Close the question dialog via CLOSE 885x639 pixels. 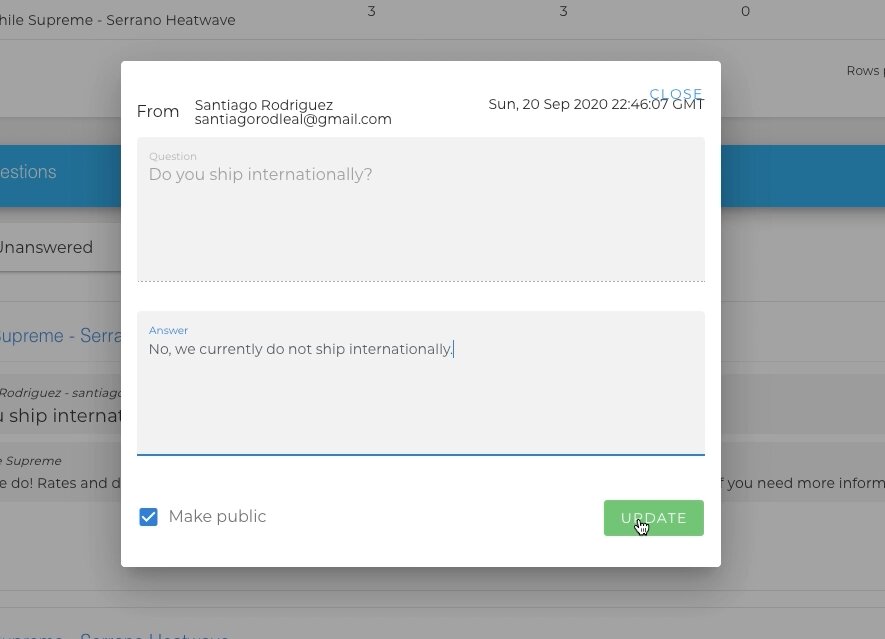coord(676,94)
